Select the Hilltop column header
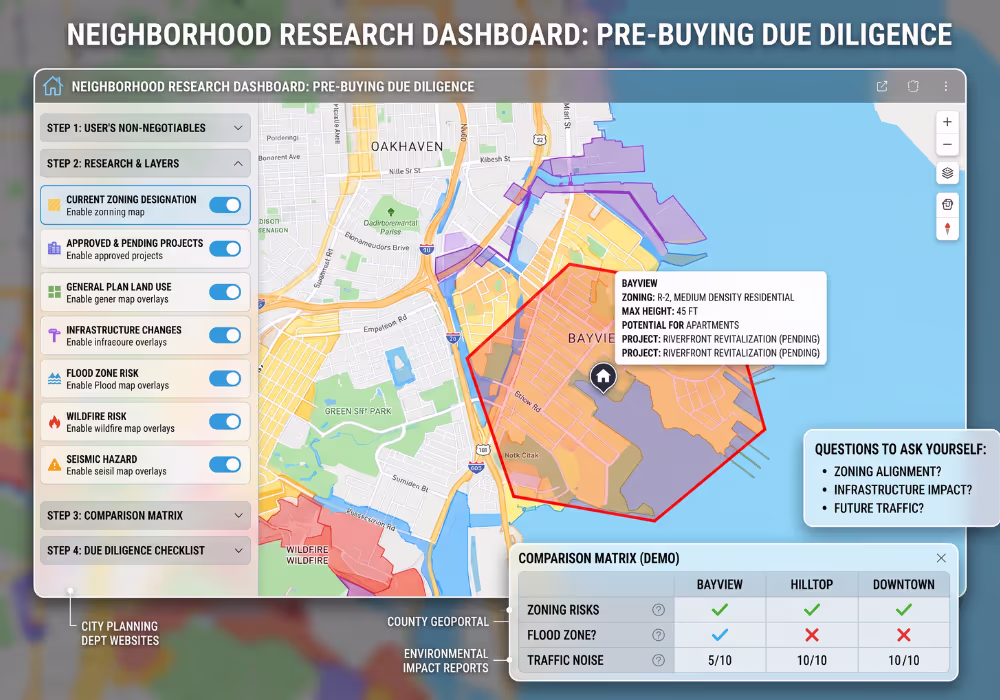Screen dimensions: 1000x700 (812, 585)
